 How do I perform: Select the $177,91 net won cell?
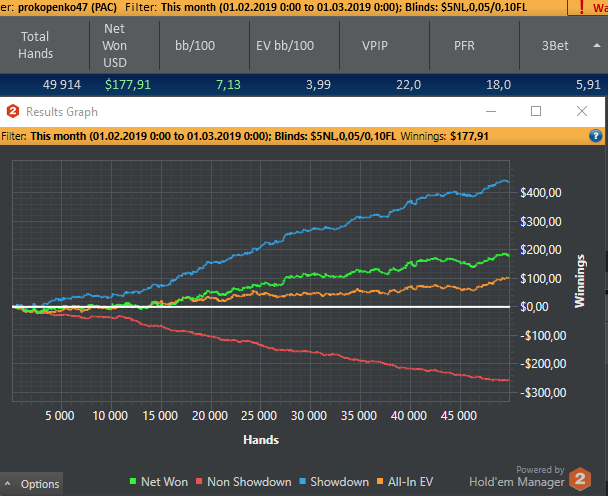click(128, 85)
